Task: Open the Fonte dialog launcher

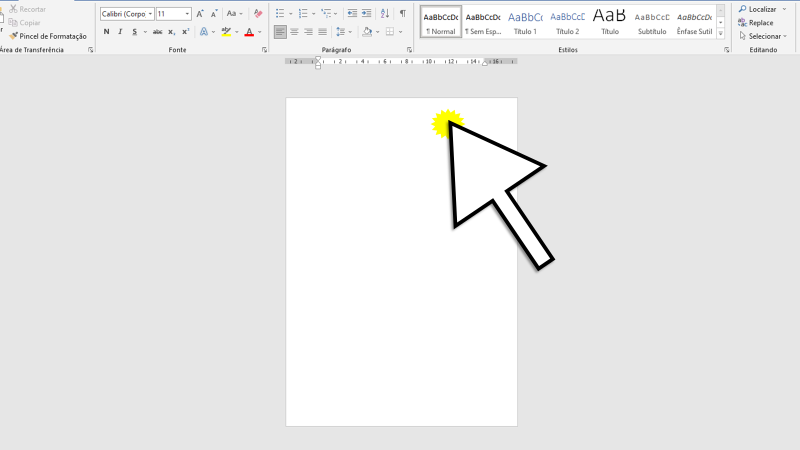Action: click(x=264, y=50)
